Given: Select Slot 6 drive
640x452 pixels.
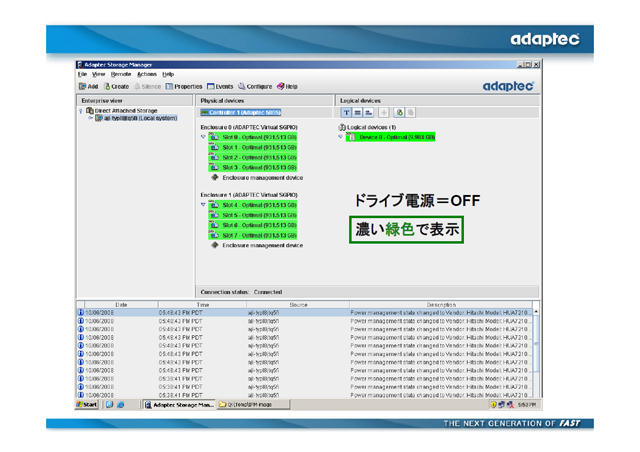Looking at the screenshot, I should 253,225.
